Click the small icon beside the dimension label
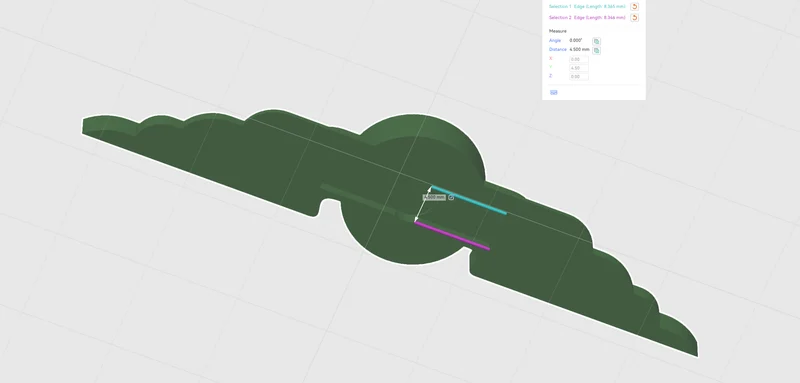The image size is (800, 383). (451, 197)
